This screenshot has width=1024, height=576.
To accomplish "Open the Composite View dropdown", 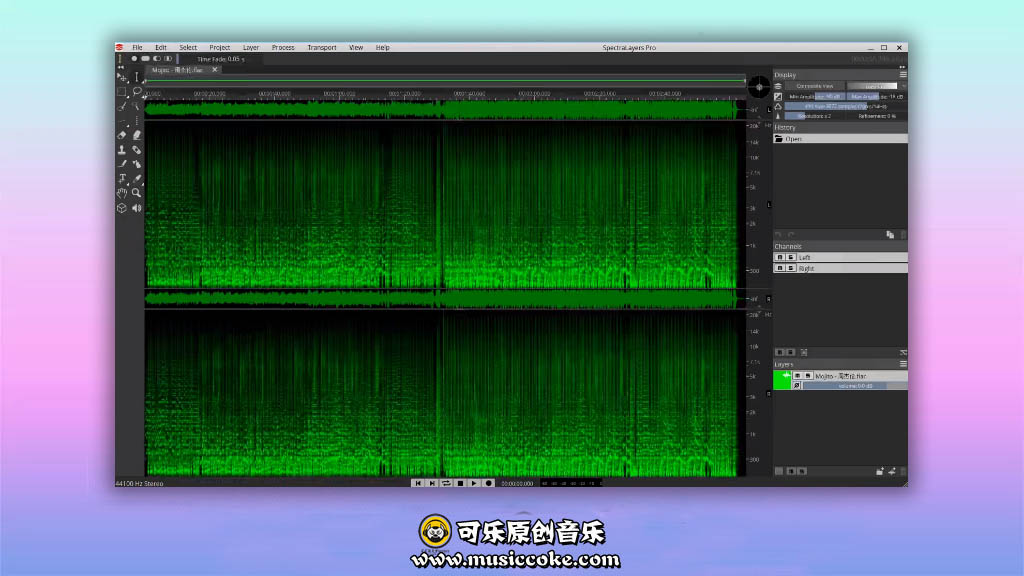I will (814, 86).
